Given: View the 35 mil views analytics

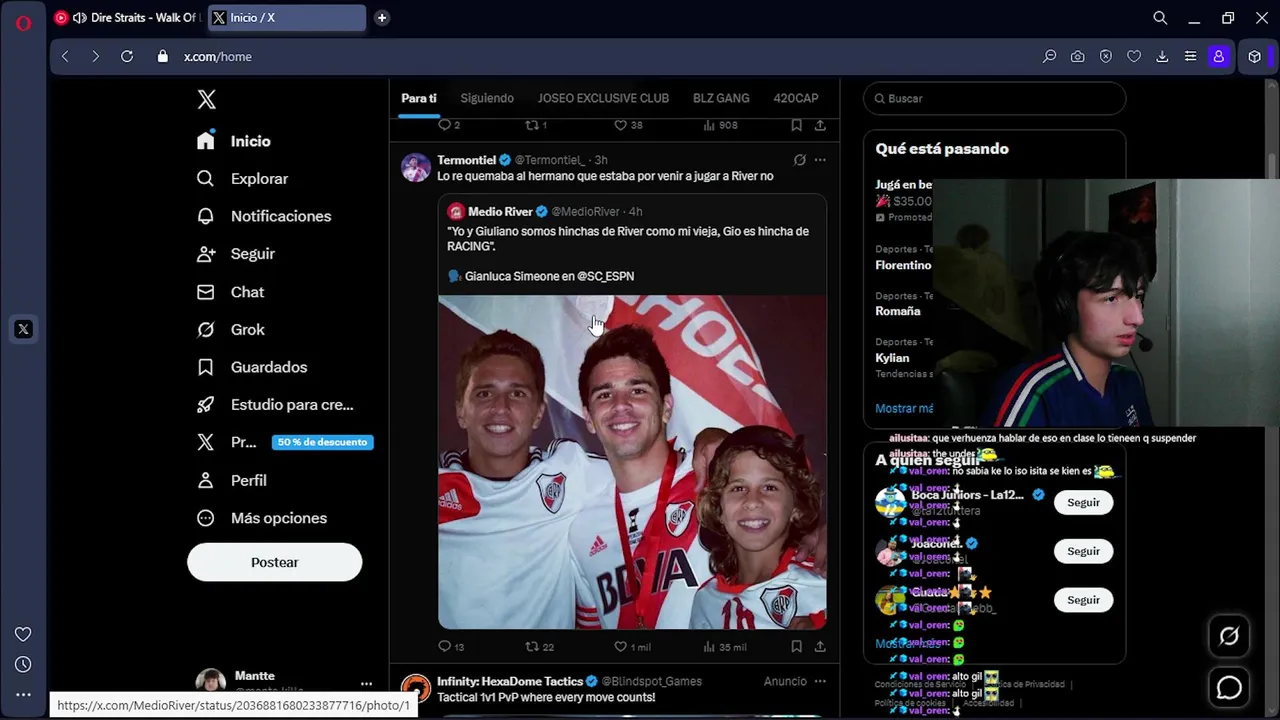Looking at the screenshot, I should (725, 647).
